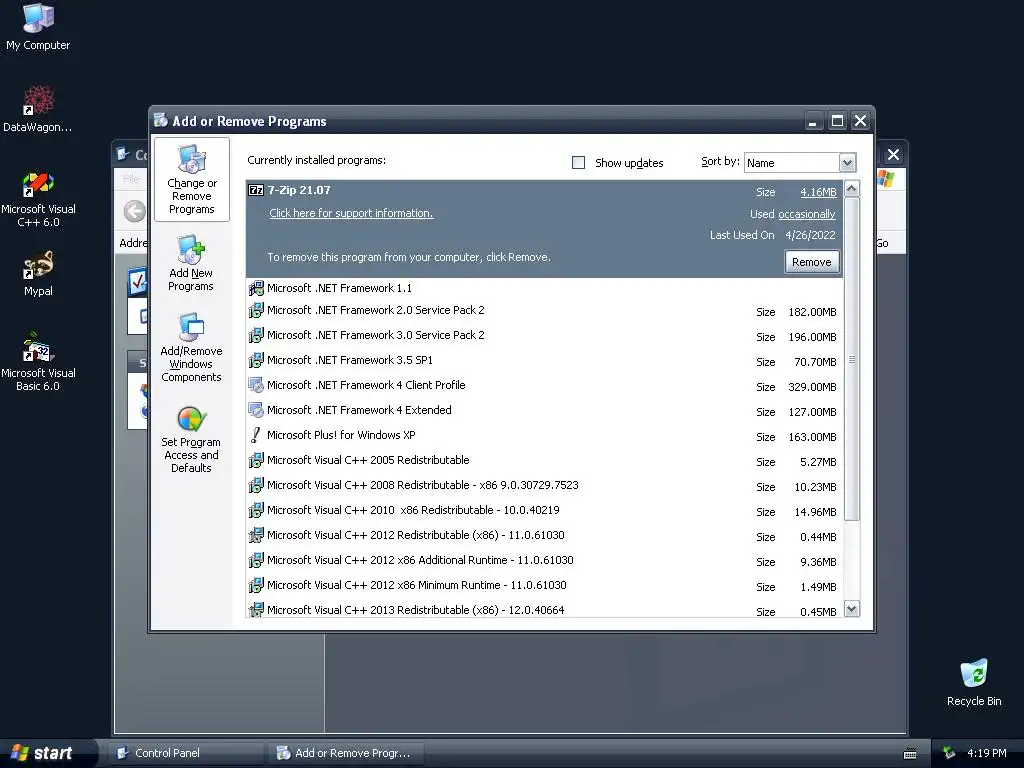The image size is (1024, 768).
Task: Open the Sort by Name dropdown
Action: coord(847,163)
